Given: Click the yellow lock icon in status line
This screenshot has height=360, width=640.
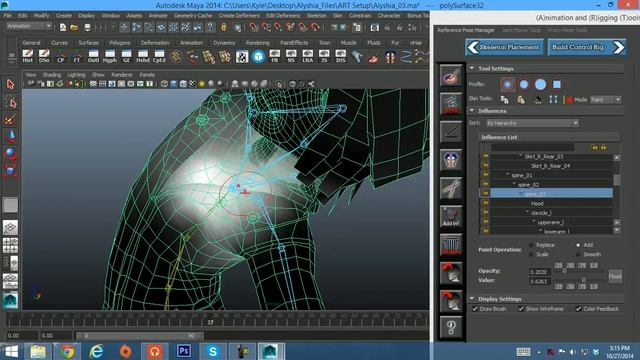Looking at the screenshot, I should coord(224,27).
